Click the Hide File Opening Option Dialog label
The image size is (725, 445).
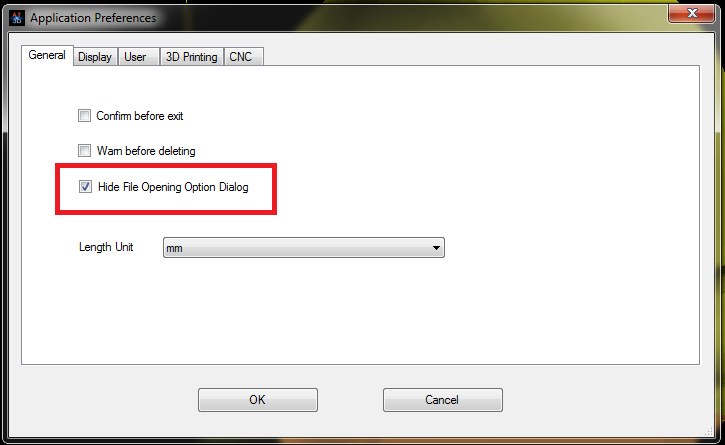(x=173, y=187)
